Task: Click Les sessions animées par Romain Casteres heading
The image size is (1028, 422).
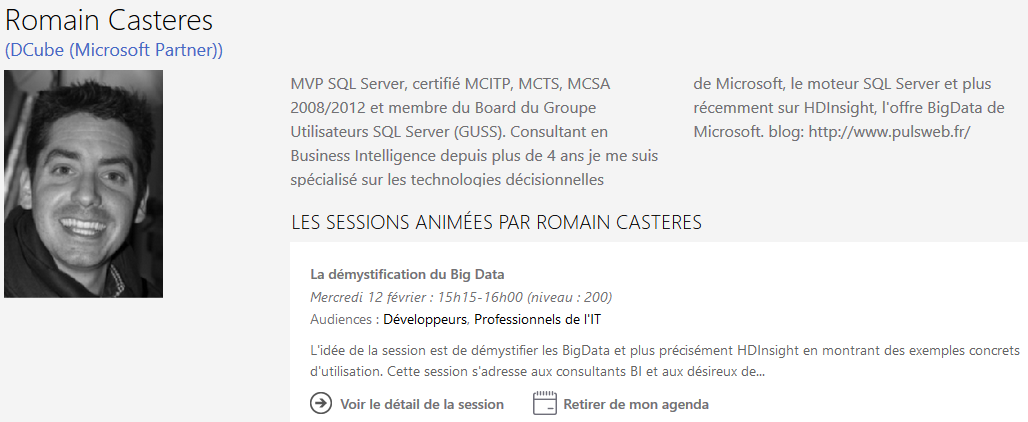Action: (x=496, y=223)
